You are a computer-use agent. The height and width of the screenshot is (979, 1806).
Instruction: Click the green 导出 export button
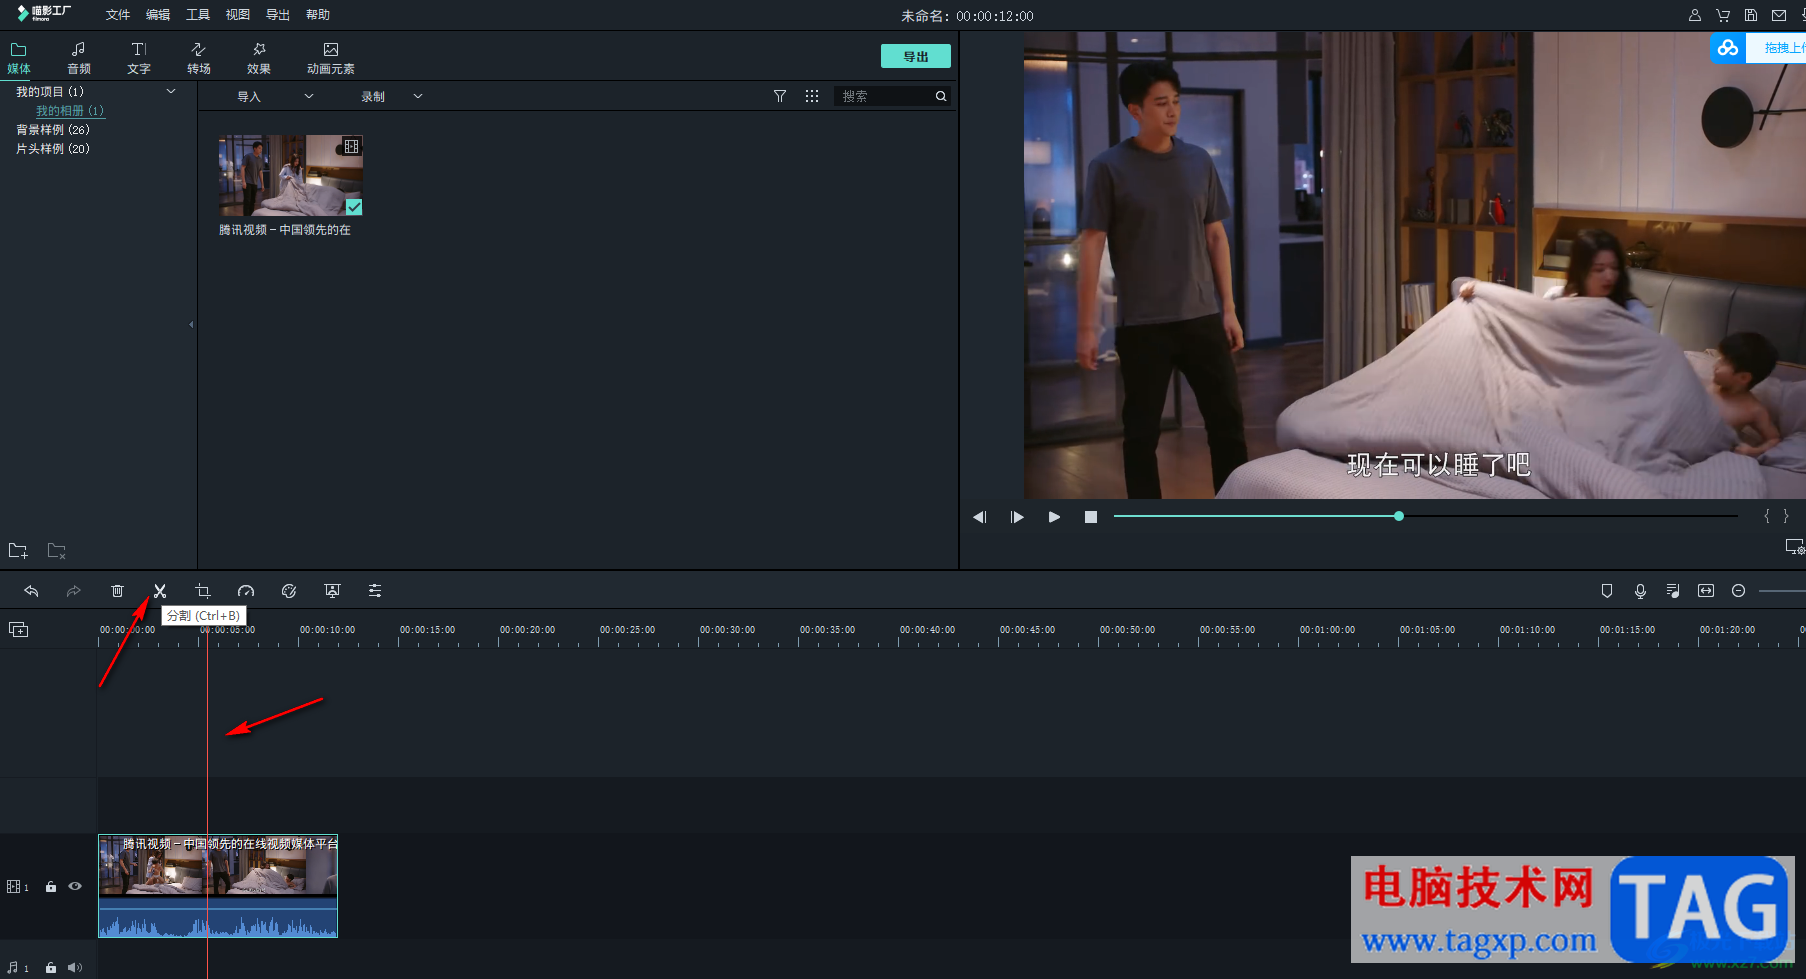tap(916, 56)
